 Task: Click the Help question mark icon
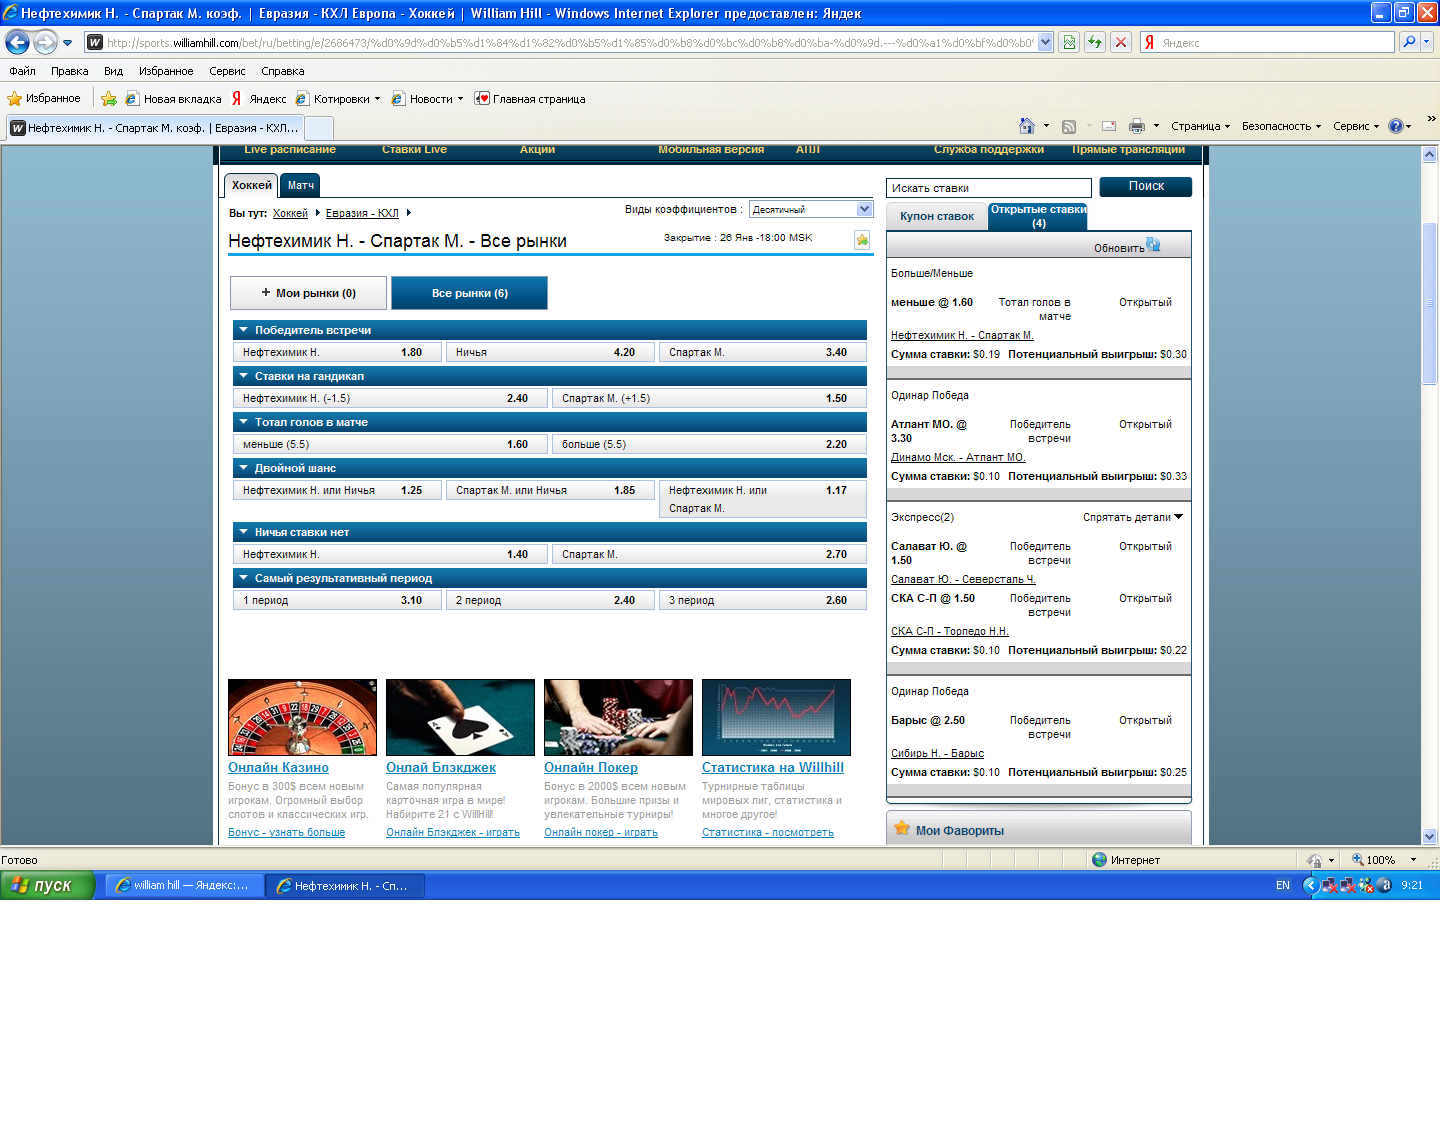click(x=1396, y=126)
